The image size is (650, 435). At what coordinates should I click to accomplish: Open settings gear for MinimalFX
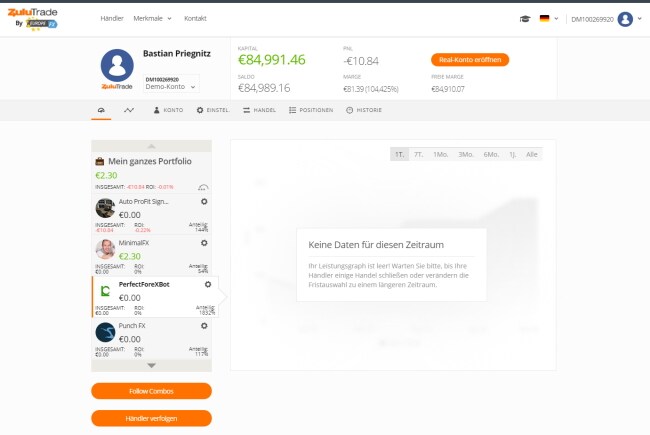tap(204, 243)
